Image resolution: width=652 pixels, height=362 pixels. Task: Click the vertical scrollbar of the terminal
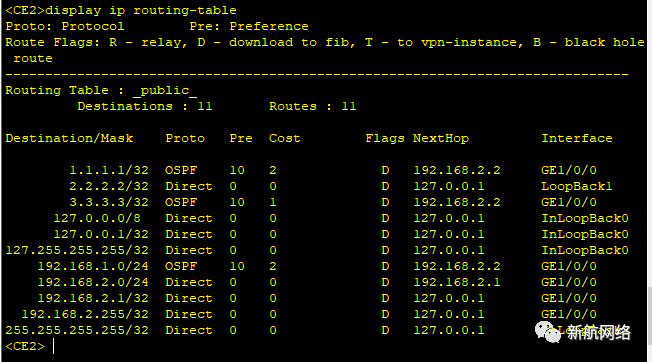click(650, 316)
